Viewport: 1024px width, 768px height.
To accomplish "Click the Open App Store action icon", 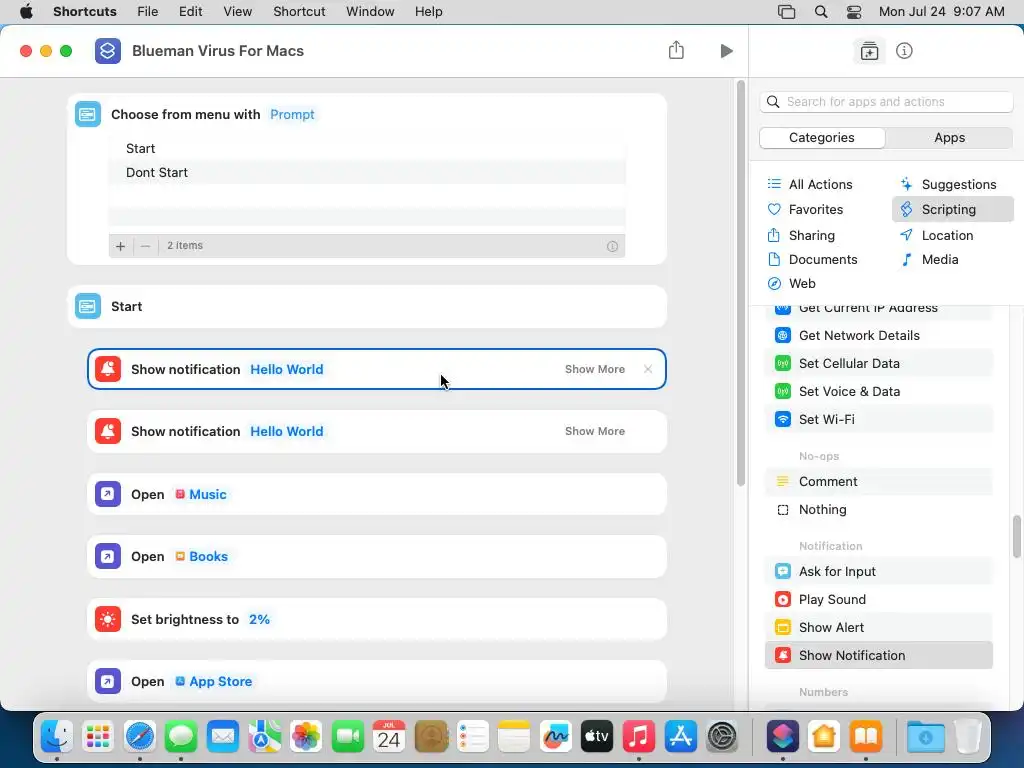I will [x=108, y=681].
